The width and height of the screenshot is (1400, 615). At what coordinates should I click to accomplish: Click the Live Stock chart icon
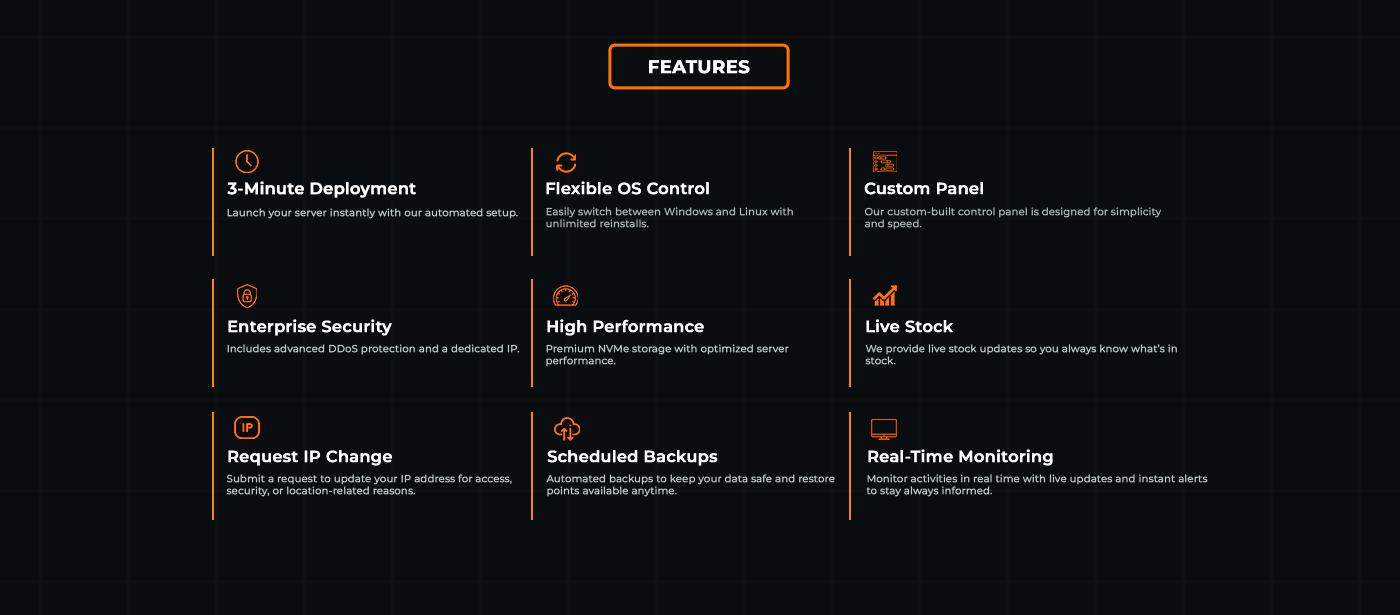(x=884, y=296)
